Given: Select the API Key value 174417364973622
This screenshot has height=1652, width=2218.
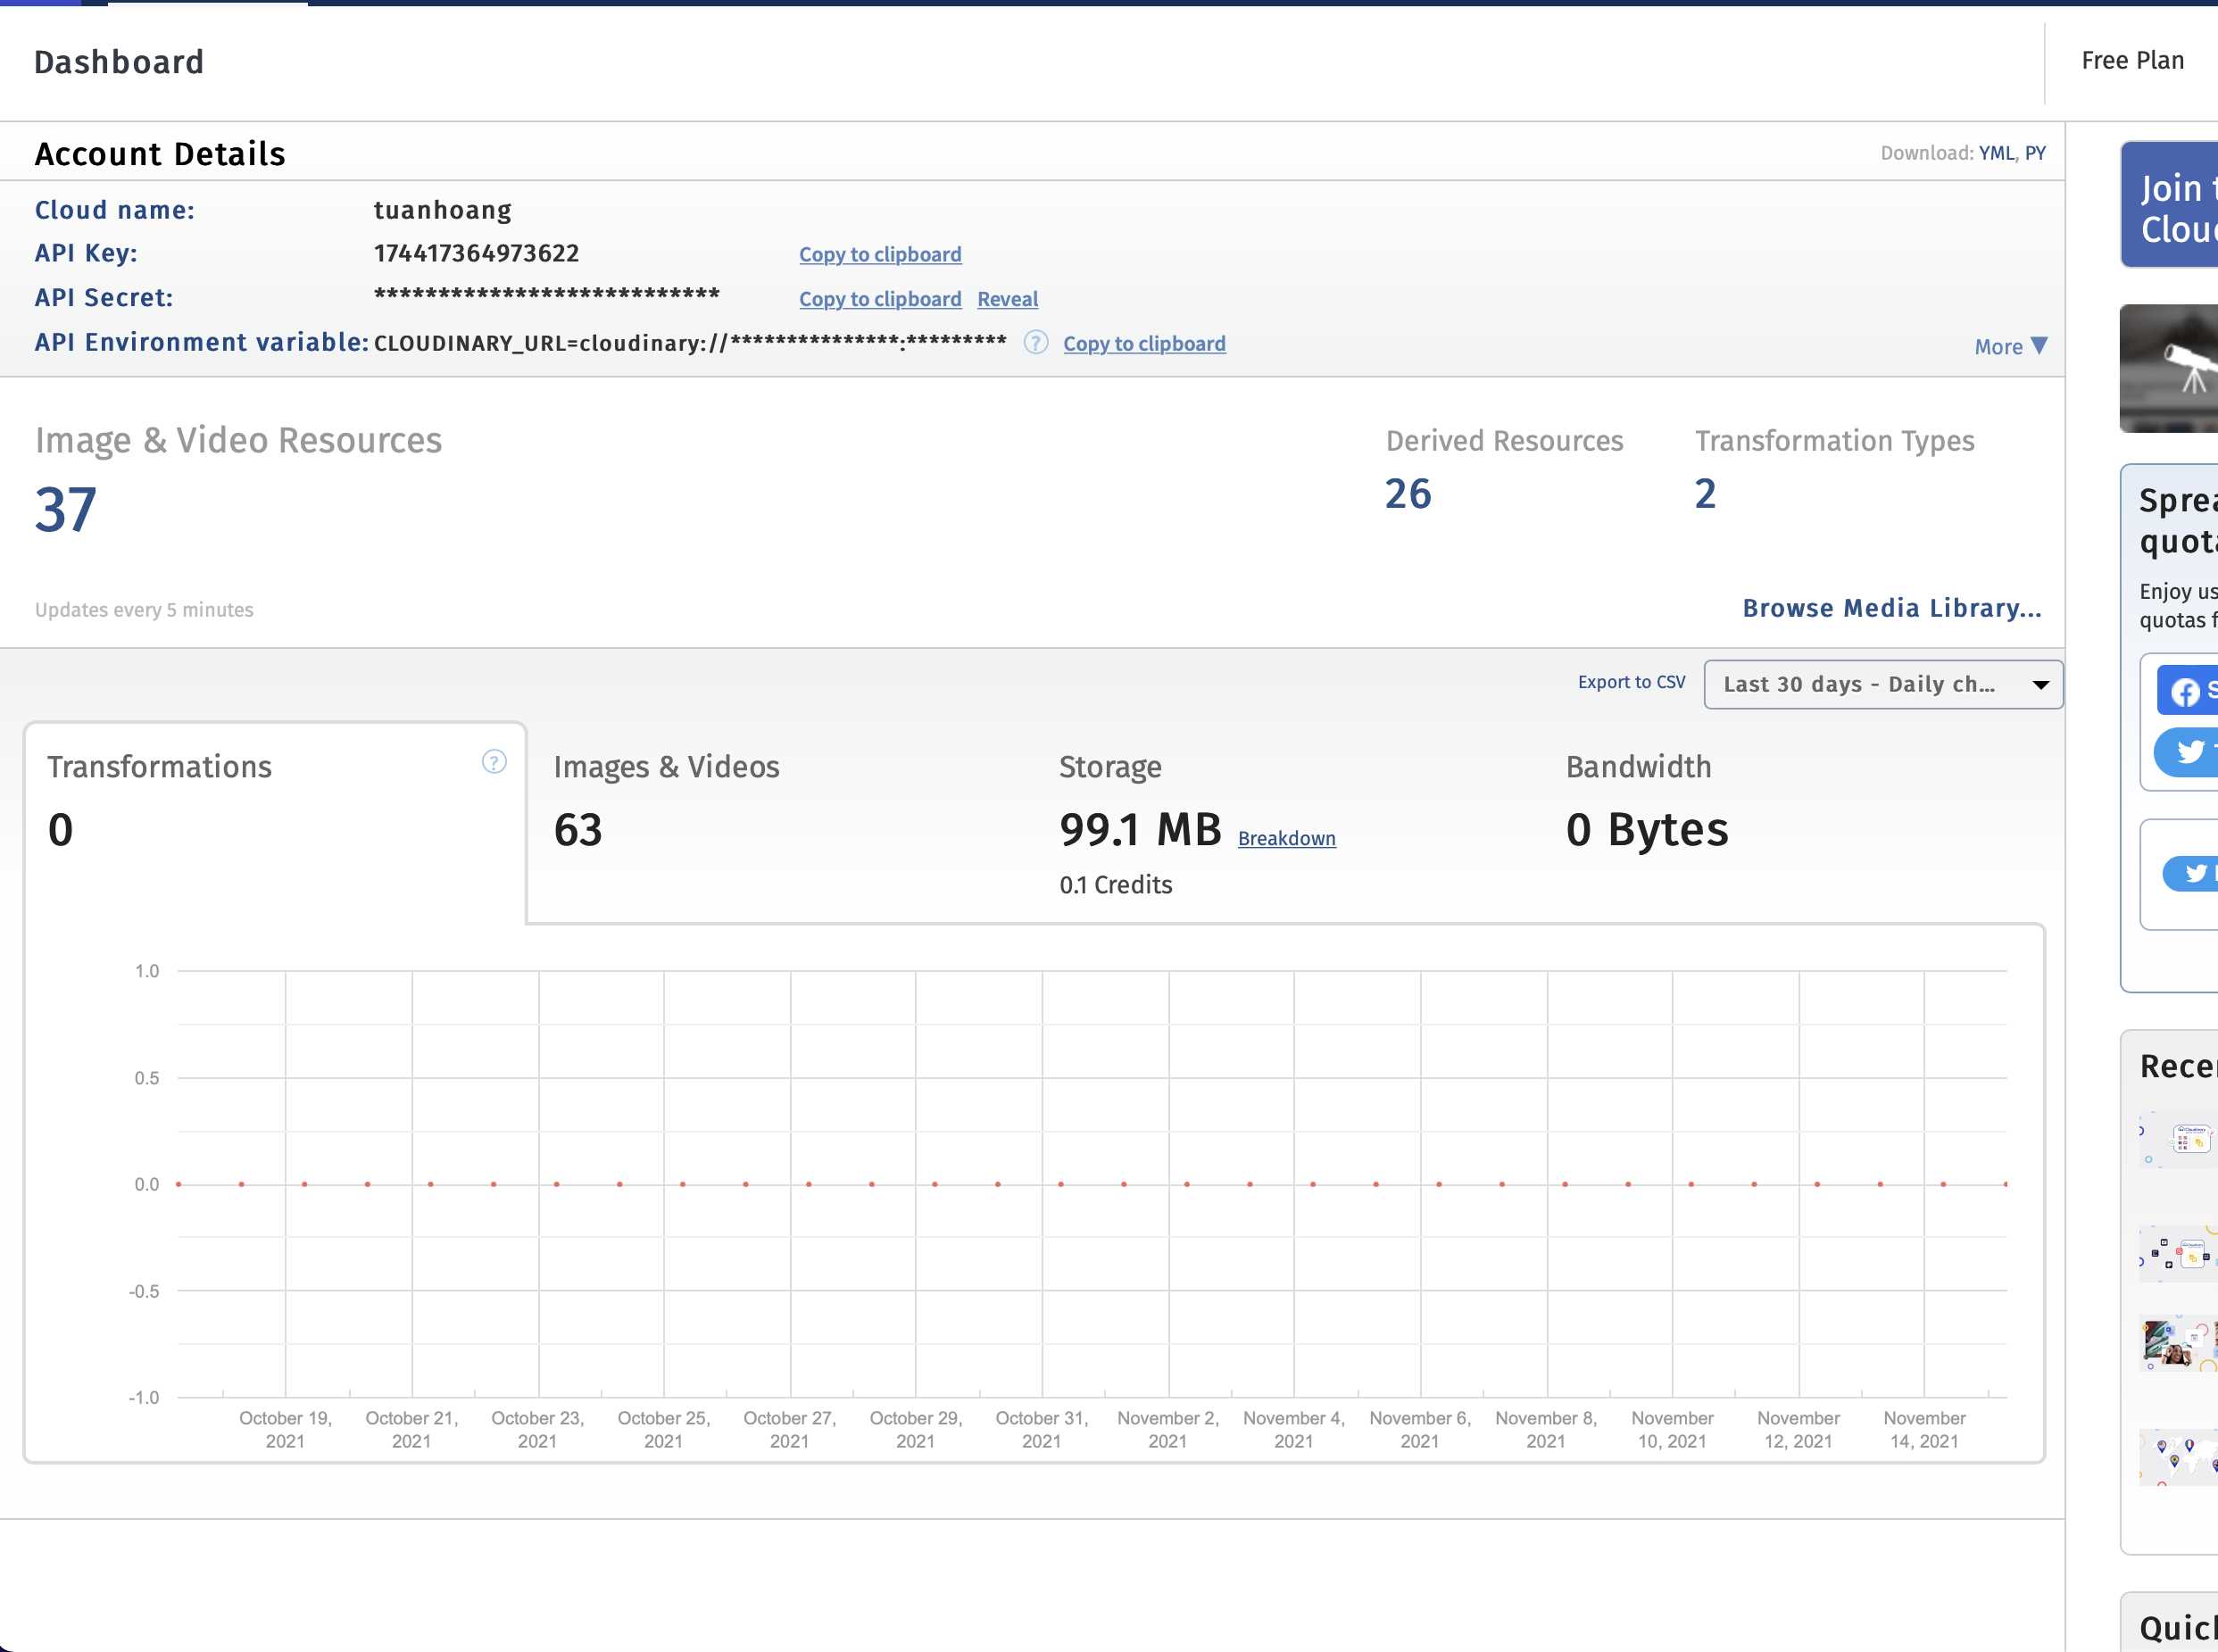Looking at the screenshot, I should (x=476, y=253).
